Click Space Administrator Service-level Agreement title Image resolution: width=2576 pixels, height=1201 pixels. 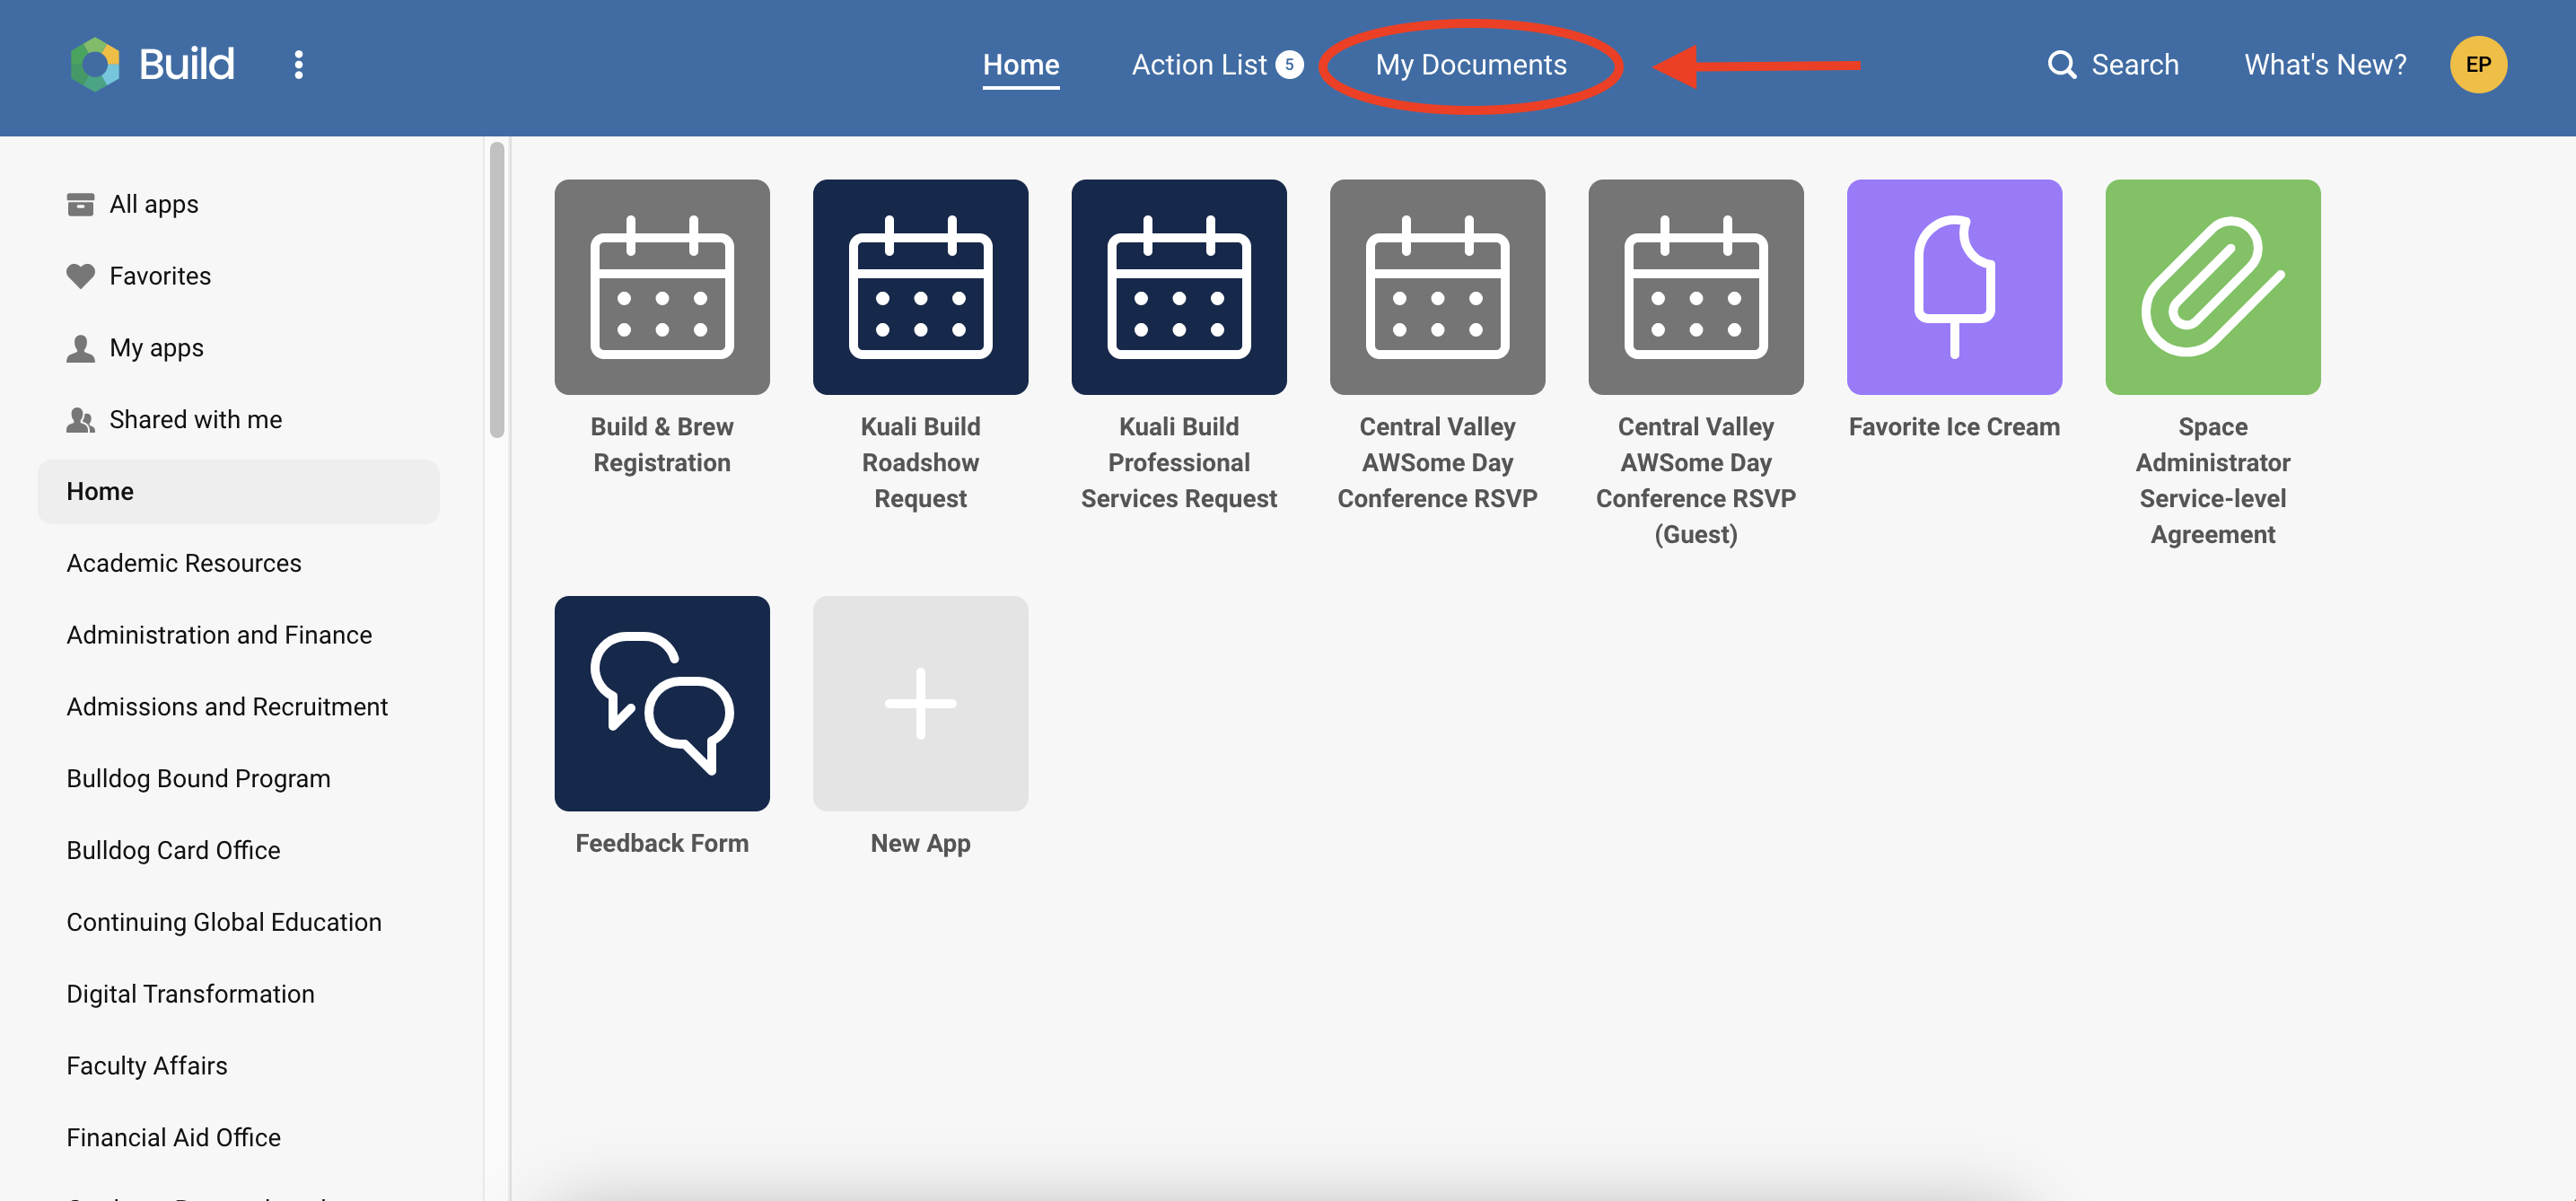[x=2213, y=481]
